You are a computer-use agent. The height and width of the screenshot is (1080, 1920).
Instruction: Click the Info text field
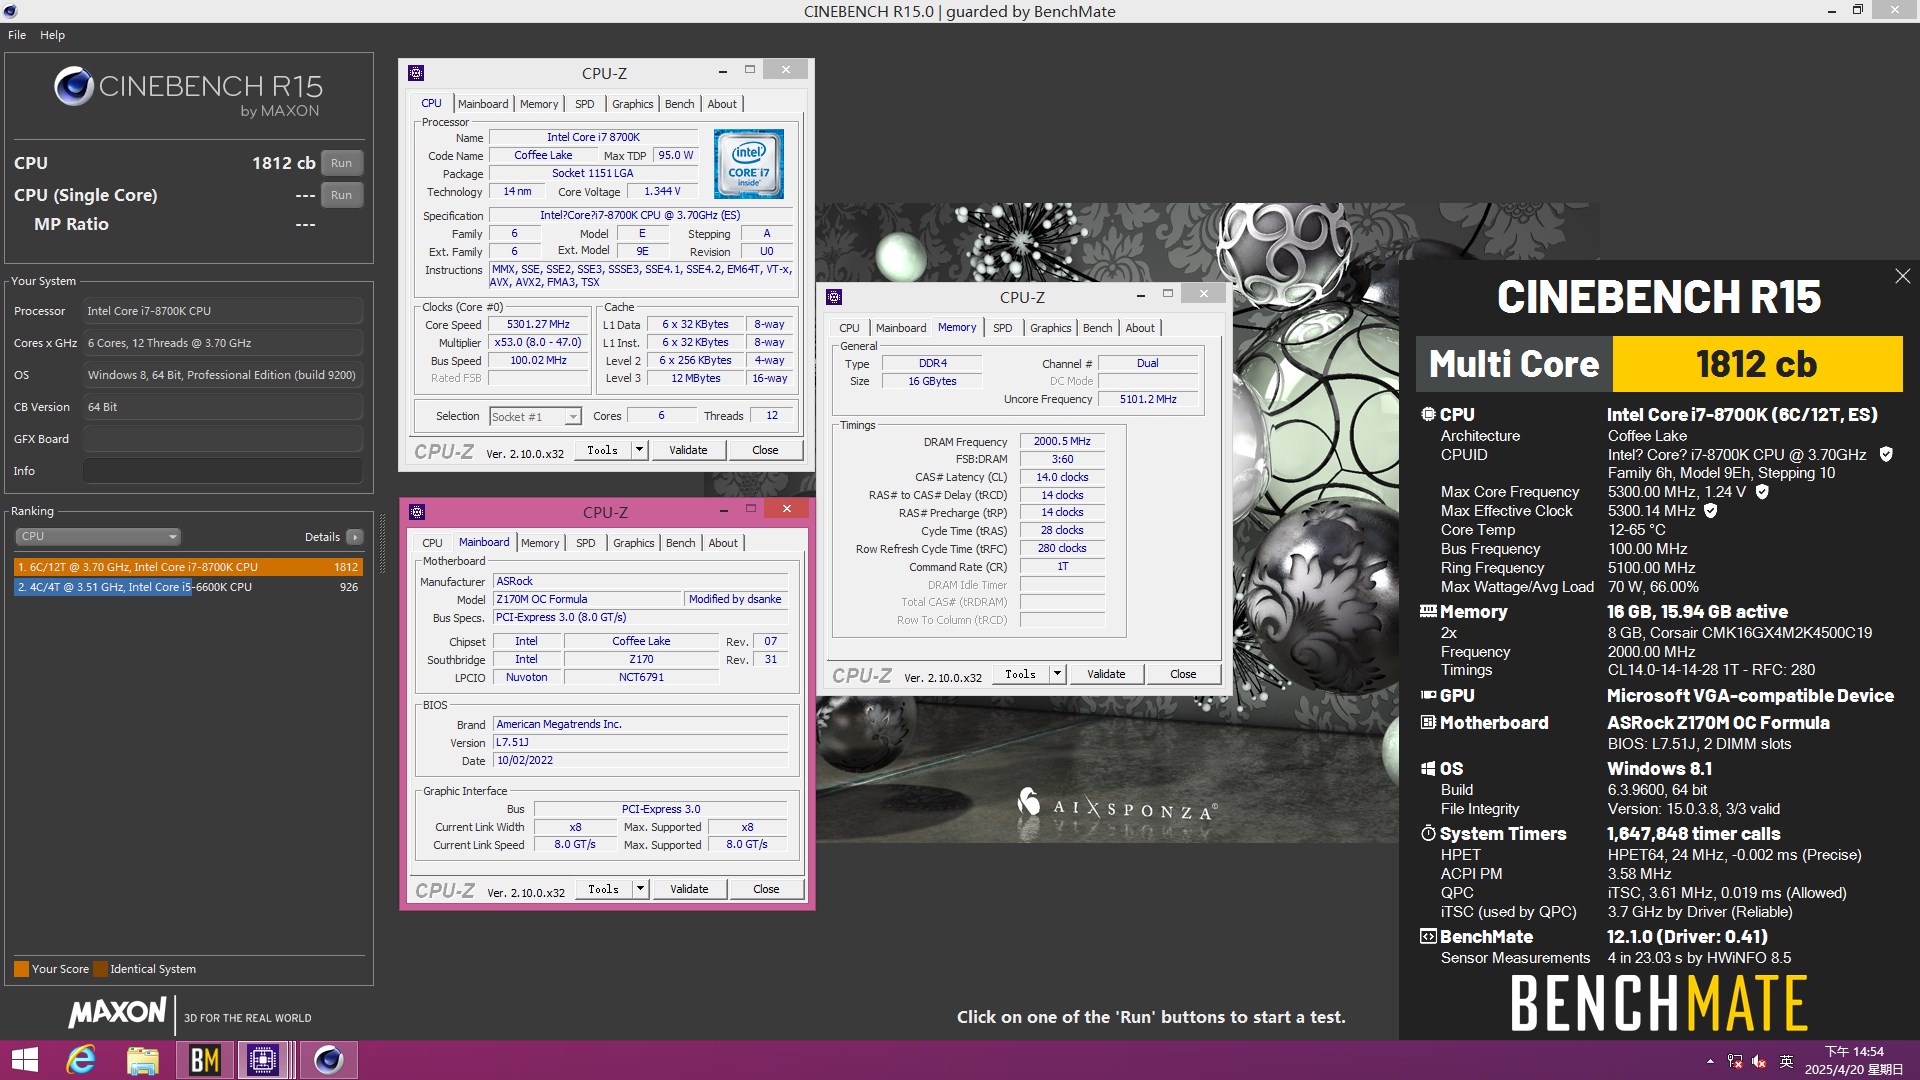point(222,471)
